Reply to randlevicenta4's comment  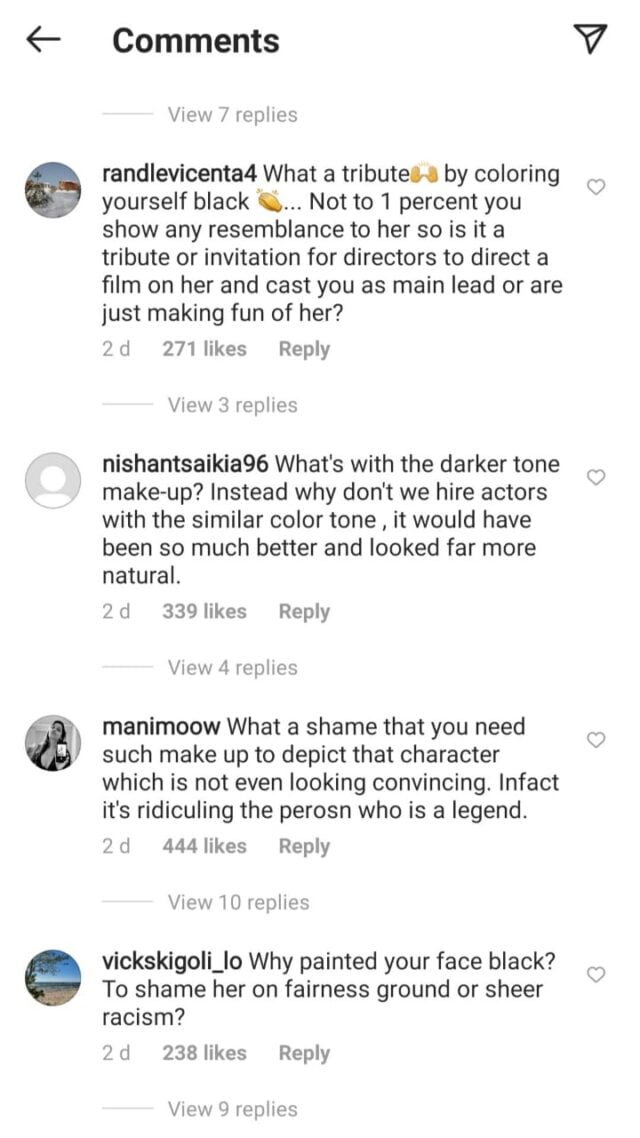tap(304, 349)
